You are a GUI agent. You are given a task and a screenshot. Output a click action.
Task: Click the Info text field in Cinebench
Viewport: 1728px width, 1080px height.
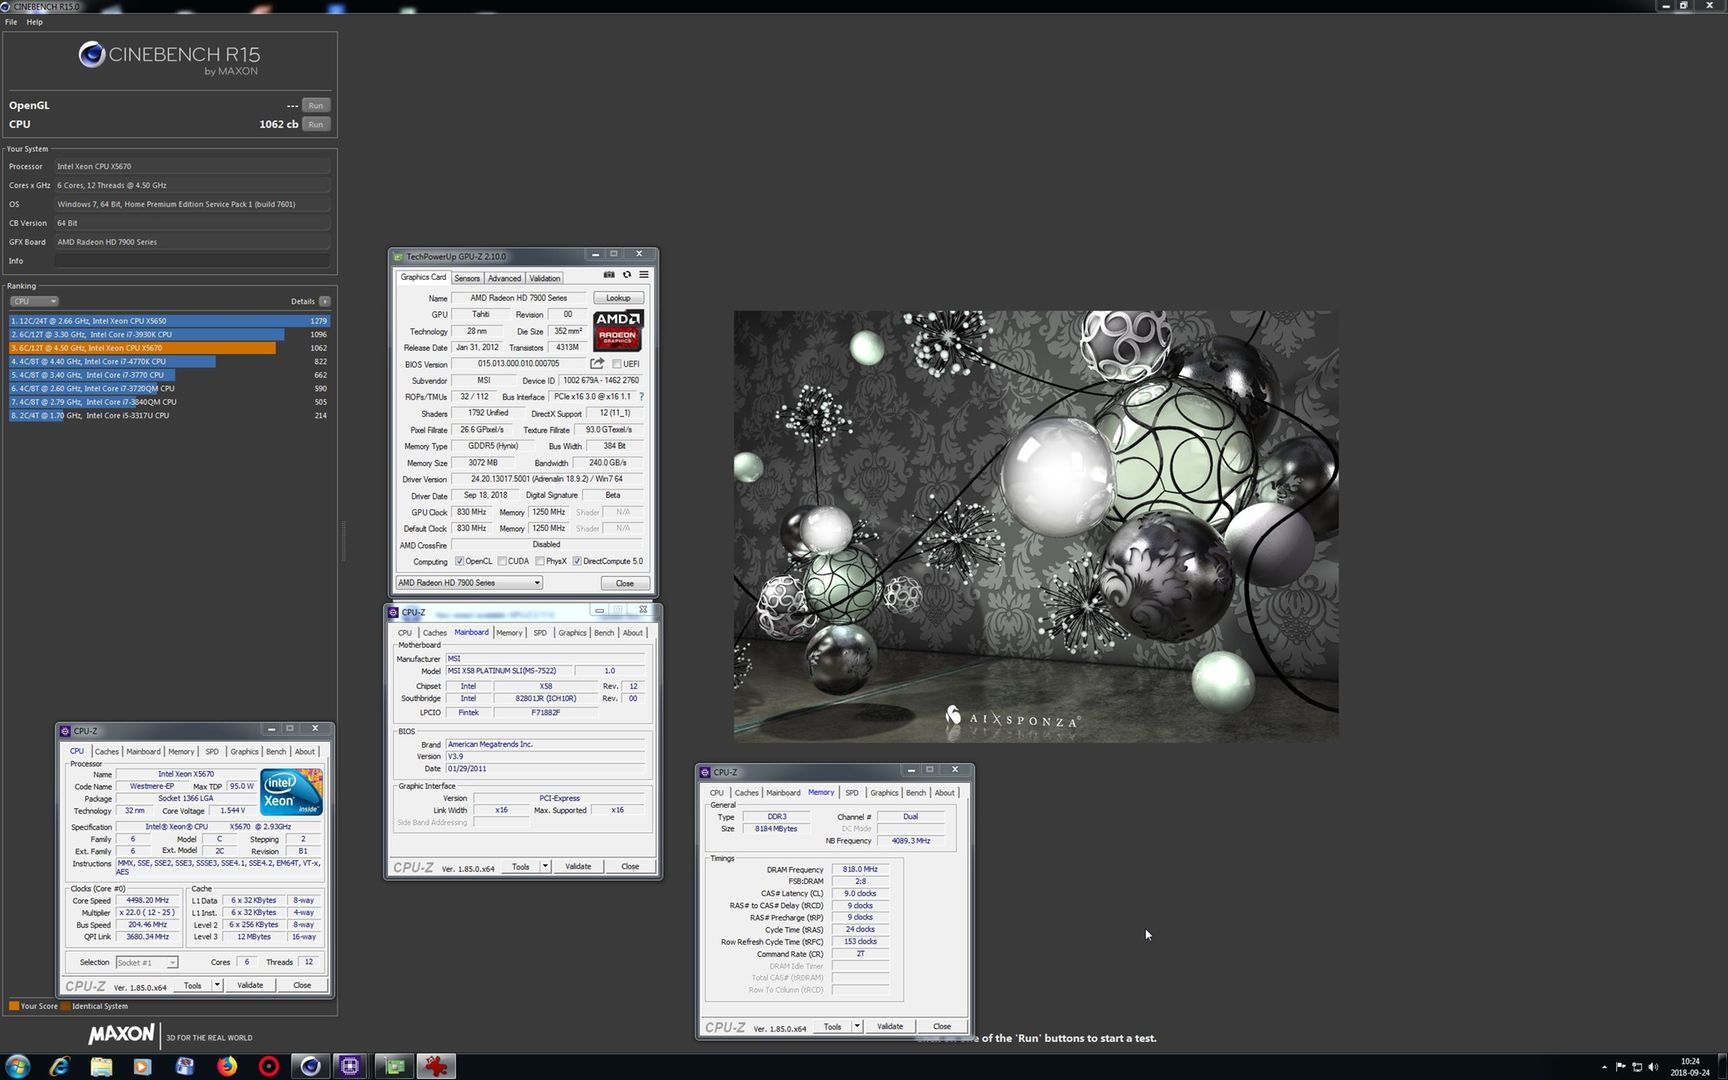192,261
